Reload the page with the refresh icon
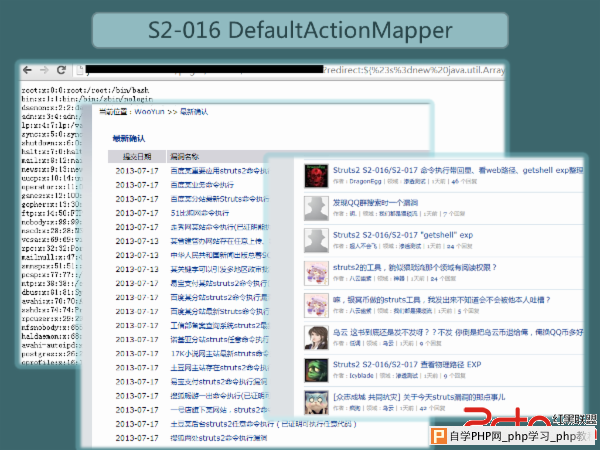Image resolution: width=600 pixels, height=450 pixels. (61, 70)
